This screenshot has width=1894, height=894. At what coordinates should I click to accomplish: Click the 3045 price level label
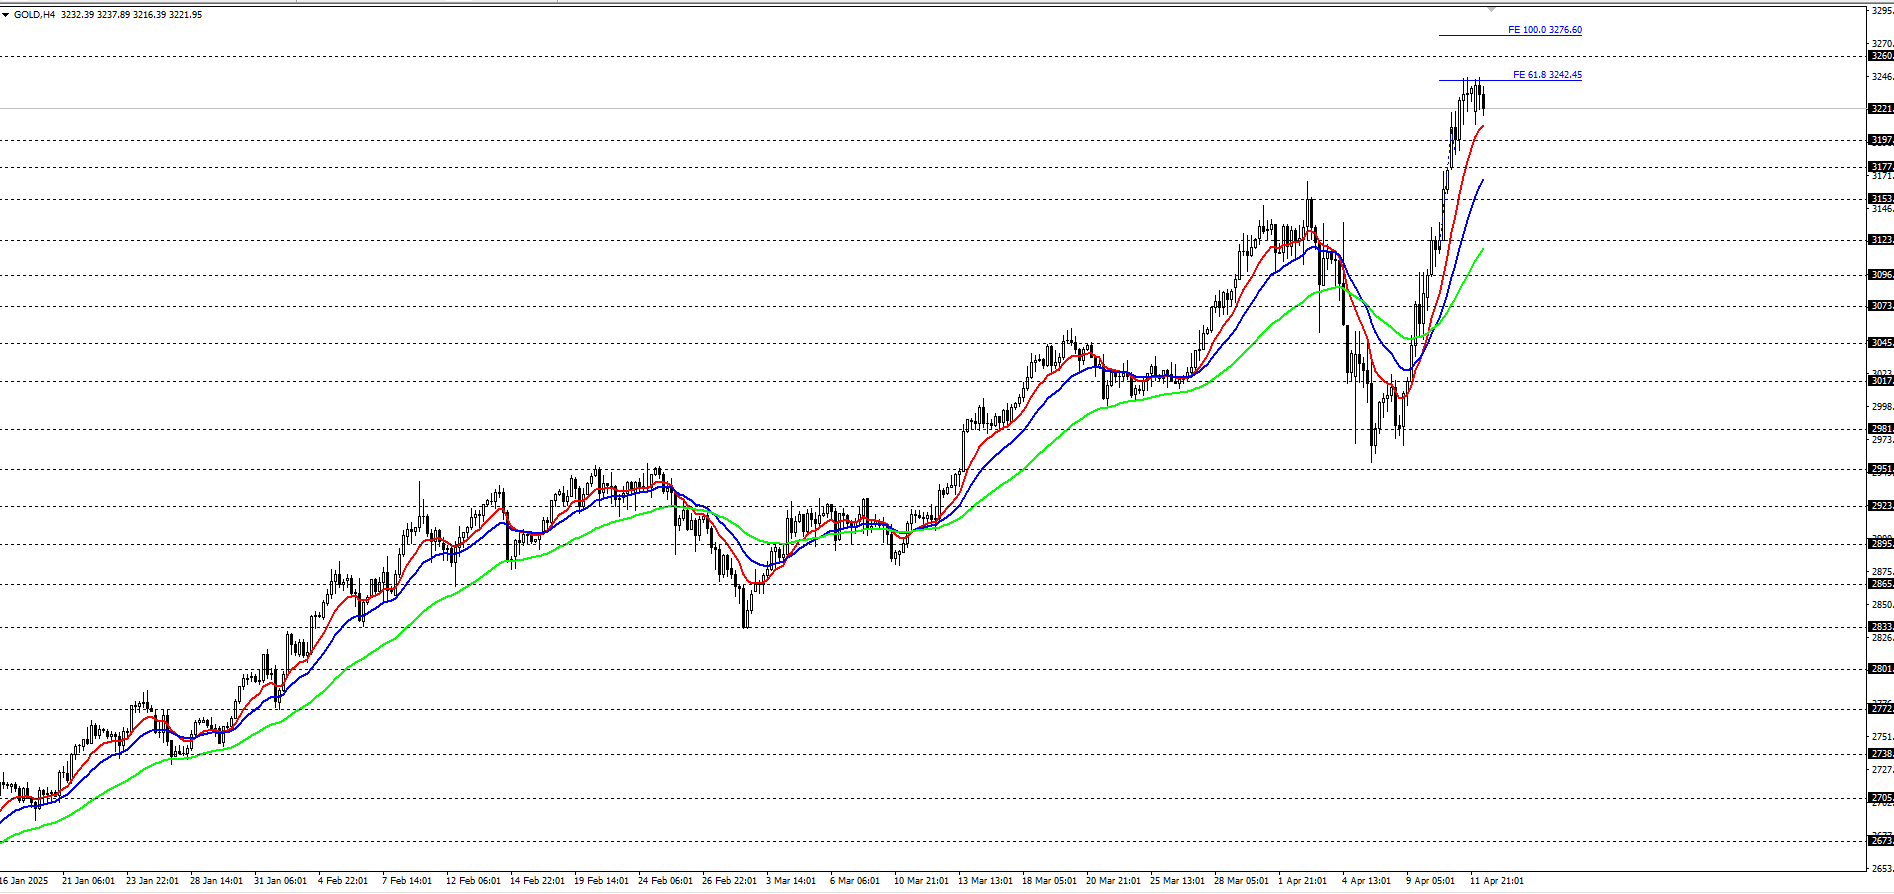(x=1881, y=343)
